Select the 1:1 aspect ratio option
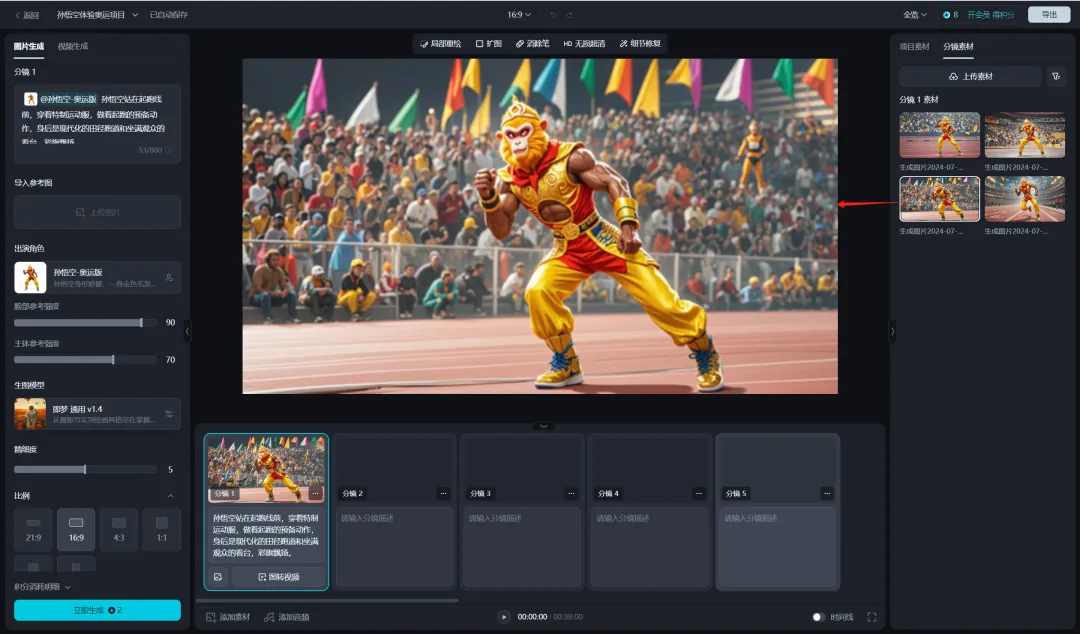Image resolution: width=1080 pixels, height=634 pixels. click(161, 529)
